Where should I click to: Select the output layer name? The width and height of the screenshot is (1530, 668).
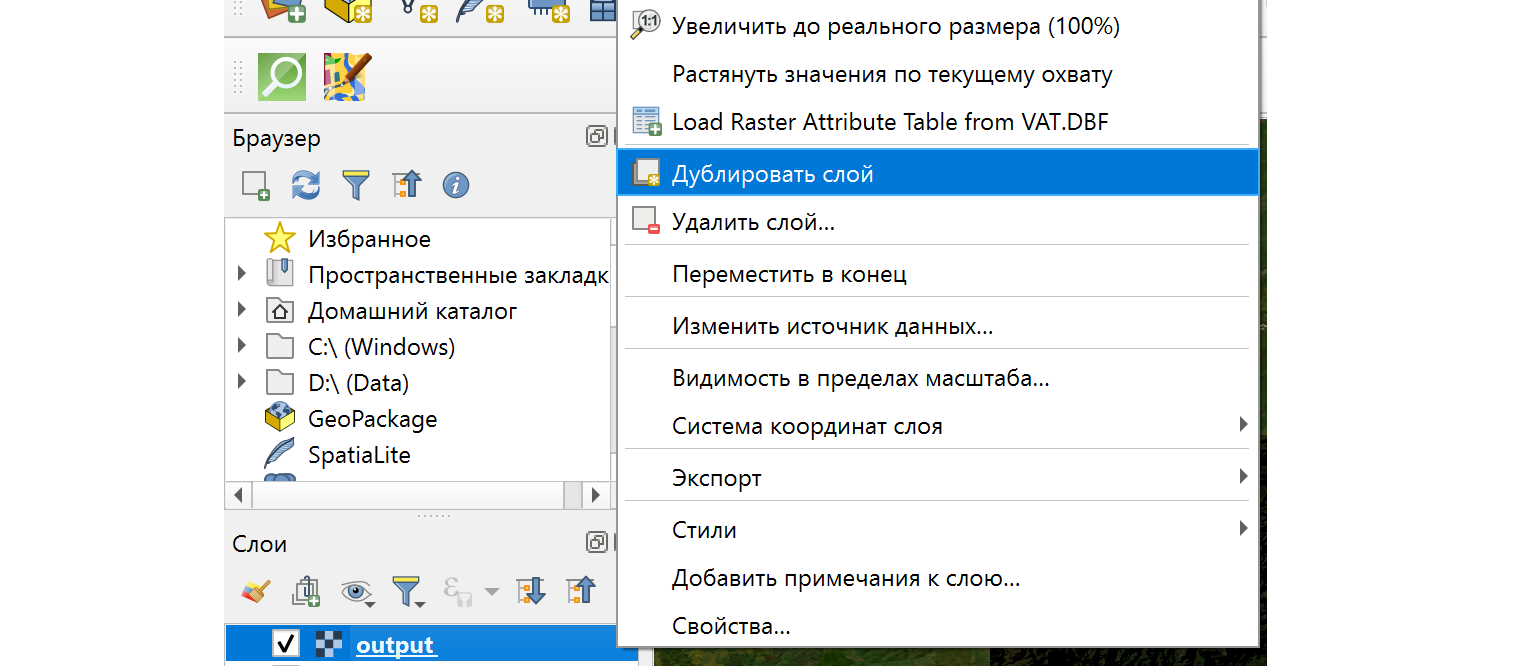[x=395, y=645]
